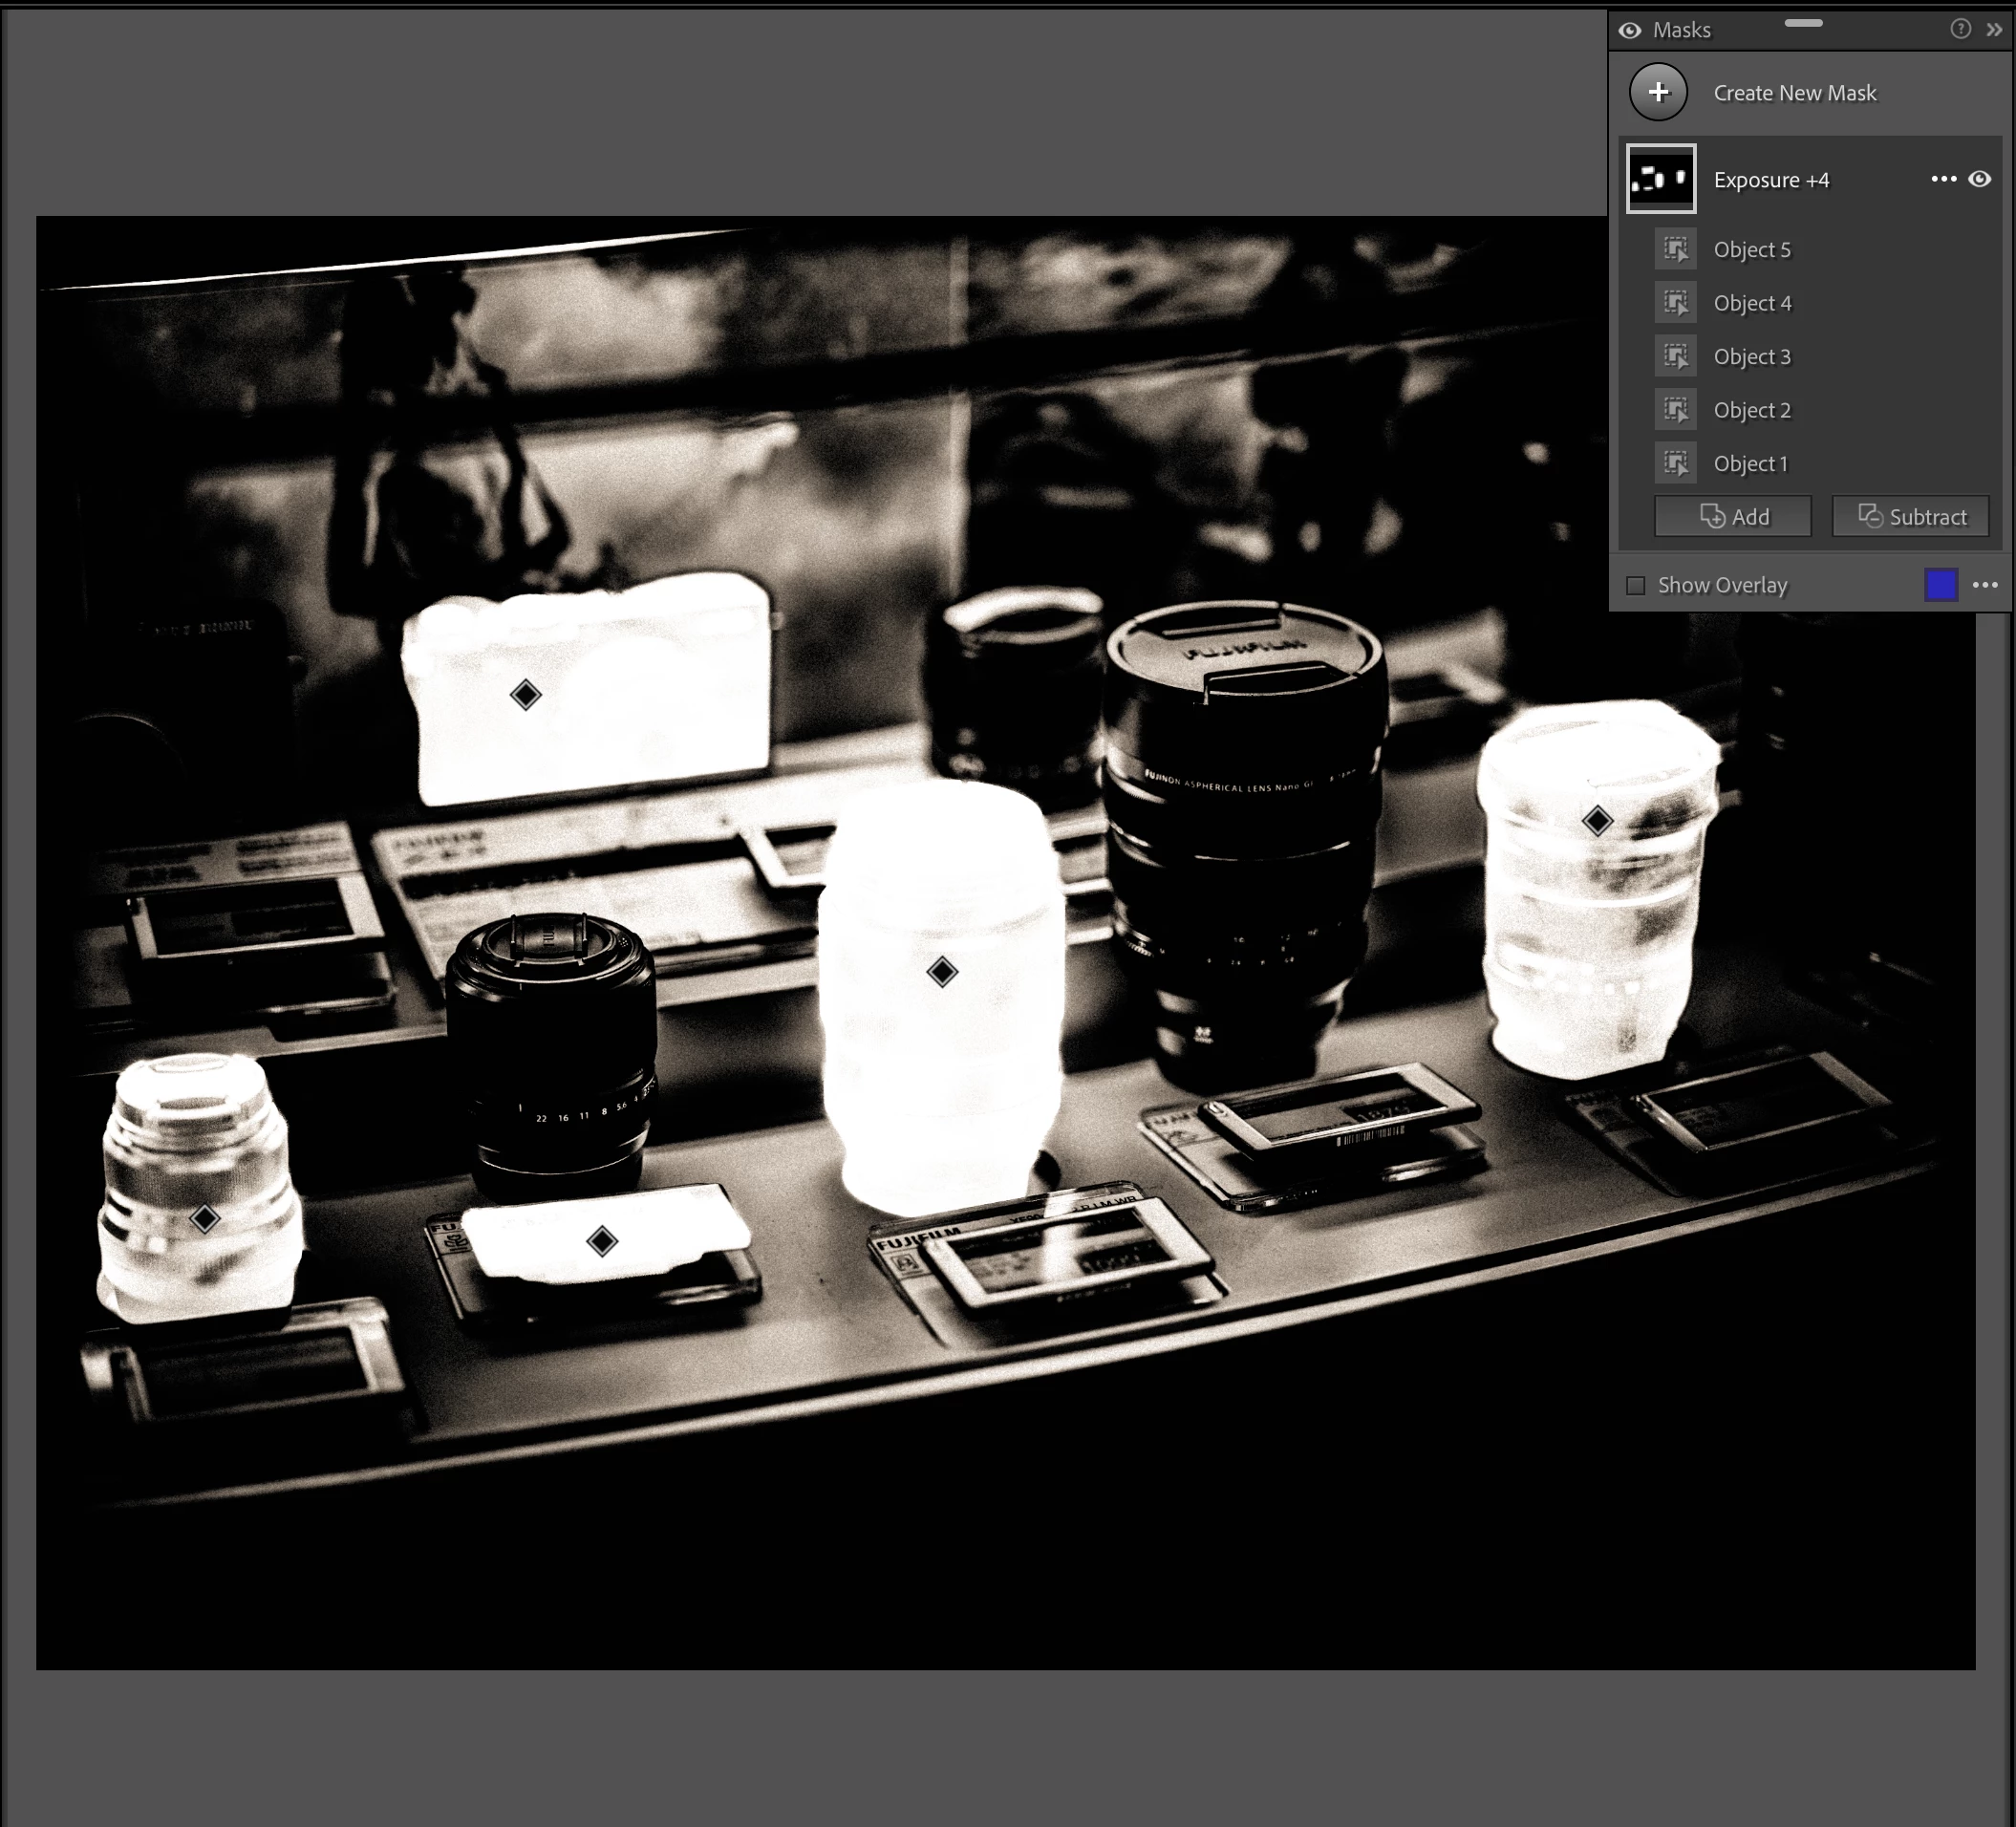Select the Object 5 mask component icon
The image size is (2016, 1827).
point(1675,249)
